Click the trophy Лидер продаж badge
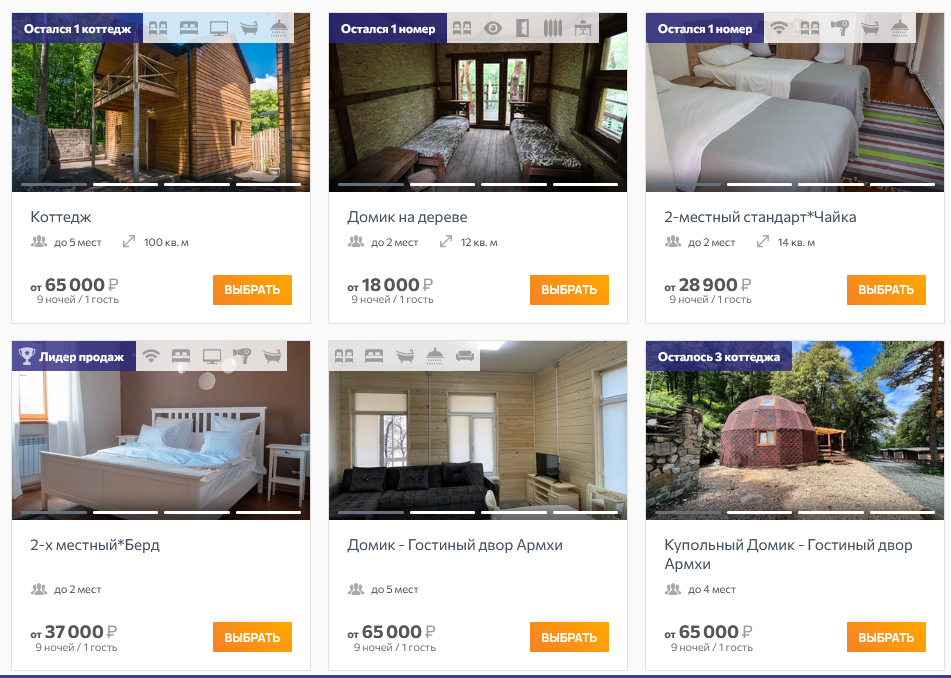Image resolution: width=951 pixels, height=678 pixels. pos(73,356)
